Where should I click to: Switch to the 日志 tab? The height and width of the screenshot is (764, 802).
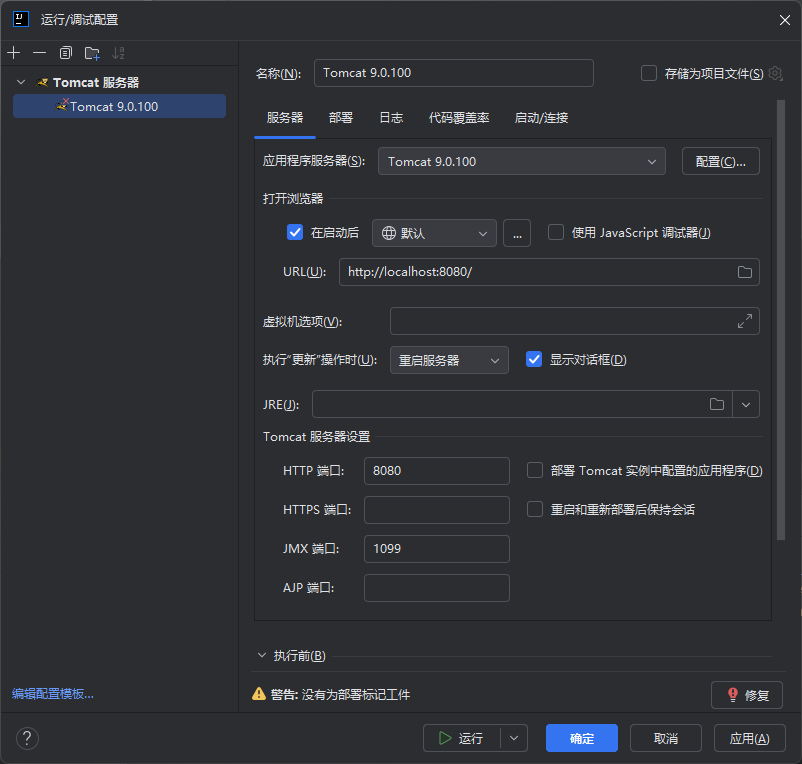pyautogui.click(x=391, y=118)
